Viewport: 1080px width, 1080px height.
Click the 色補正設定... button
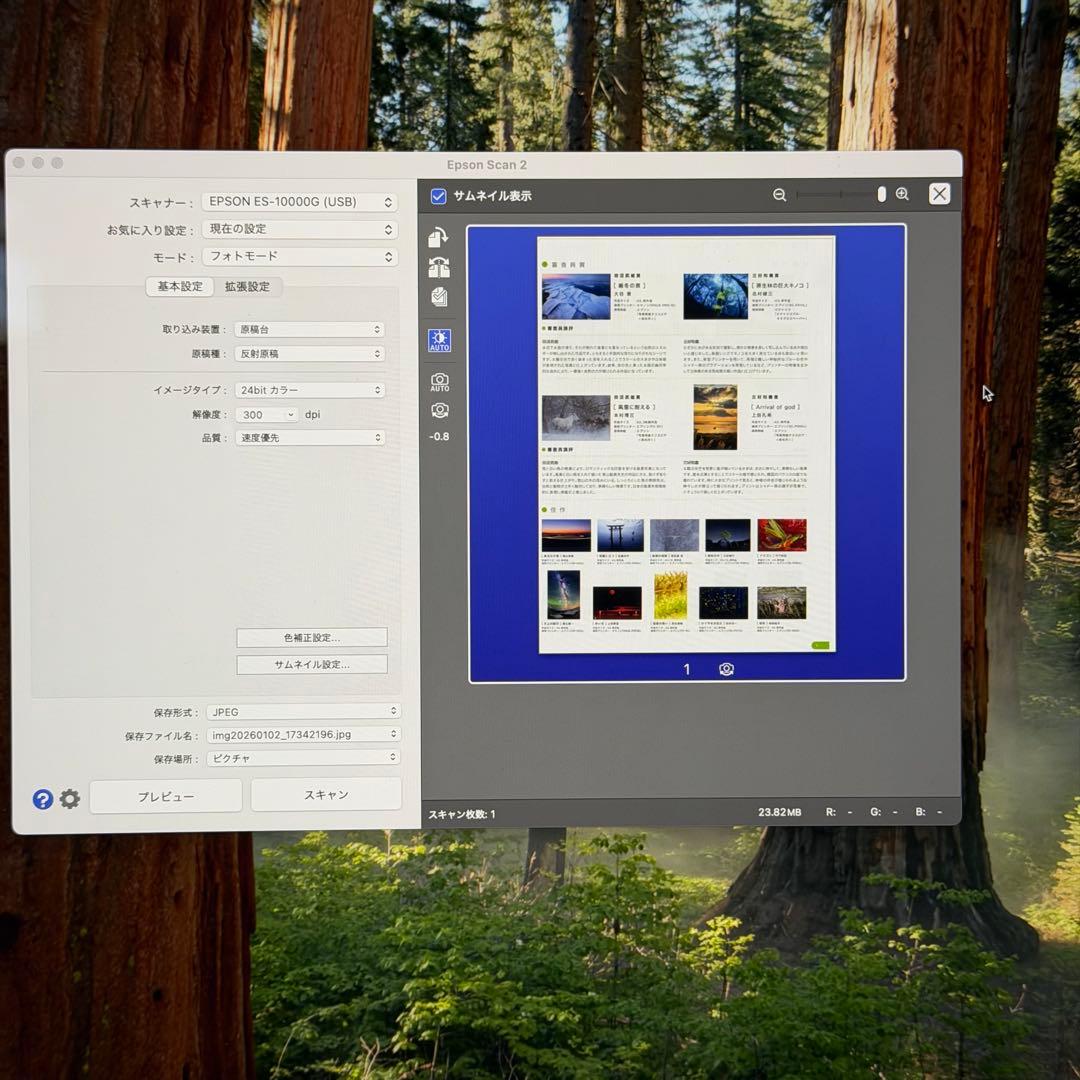point(311,638)
